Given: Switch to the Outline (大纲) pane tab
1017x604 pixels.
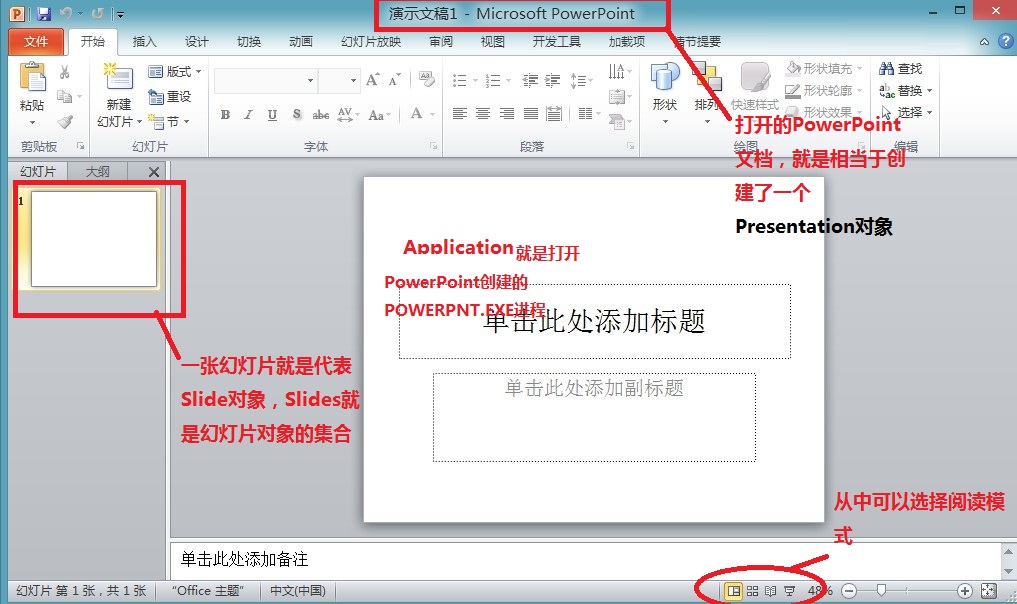Looking at the screenshot, I should click(98, 172).
